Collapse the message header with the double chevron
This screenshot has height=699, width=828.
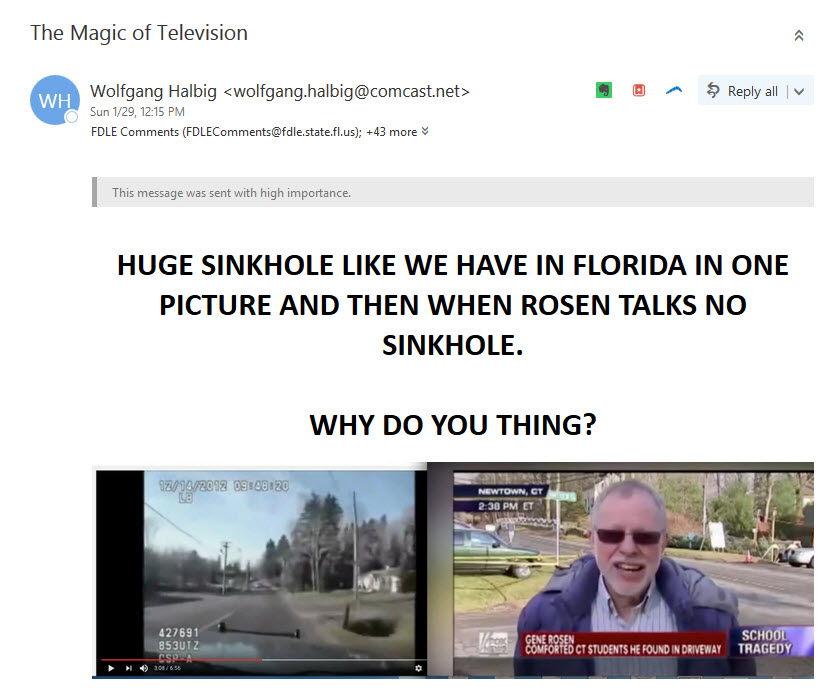coord(798,36)
